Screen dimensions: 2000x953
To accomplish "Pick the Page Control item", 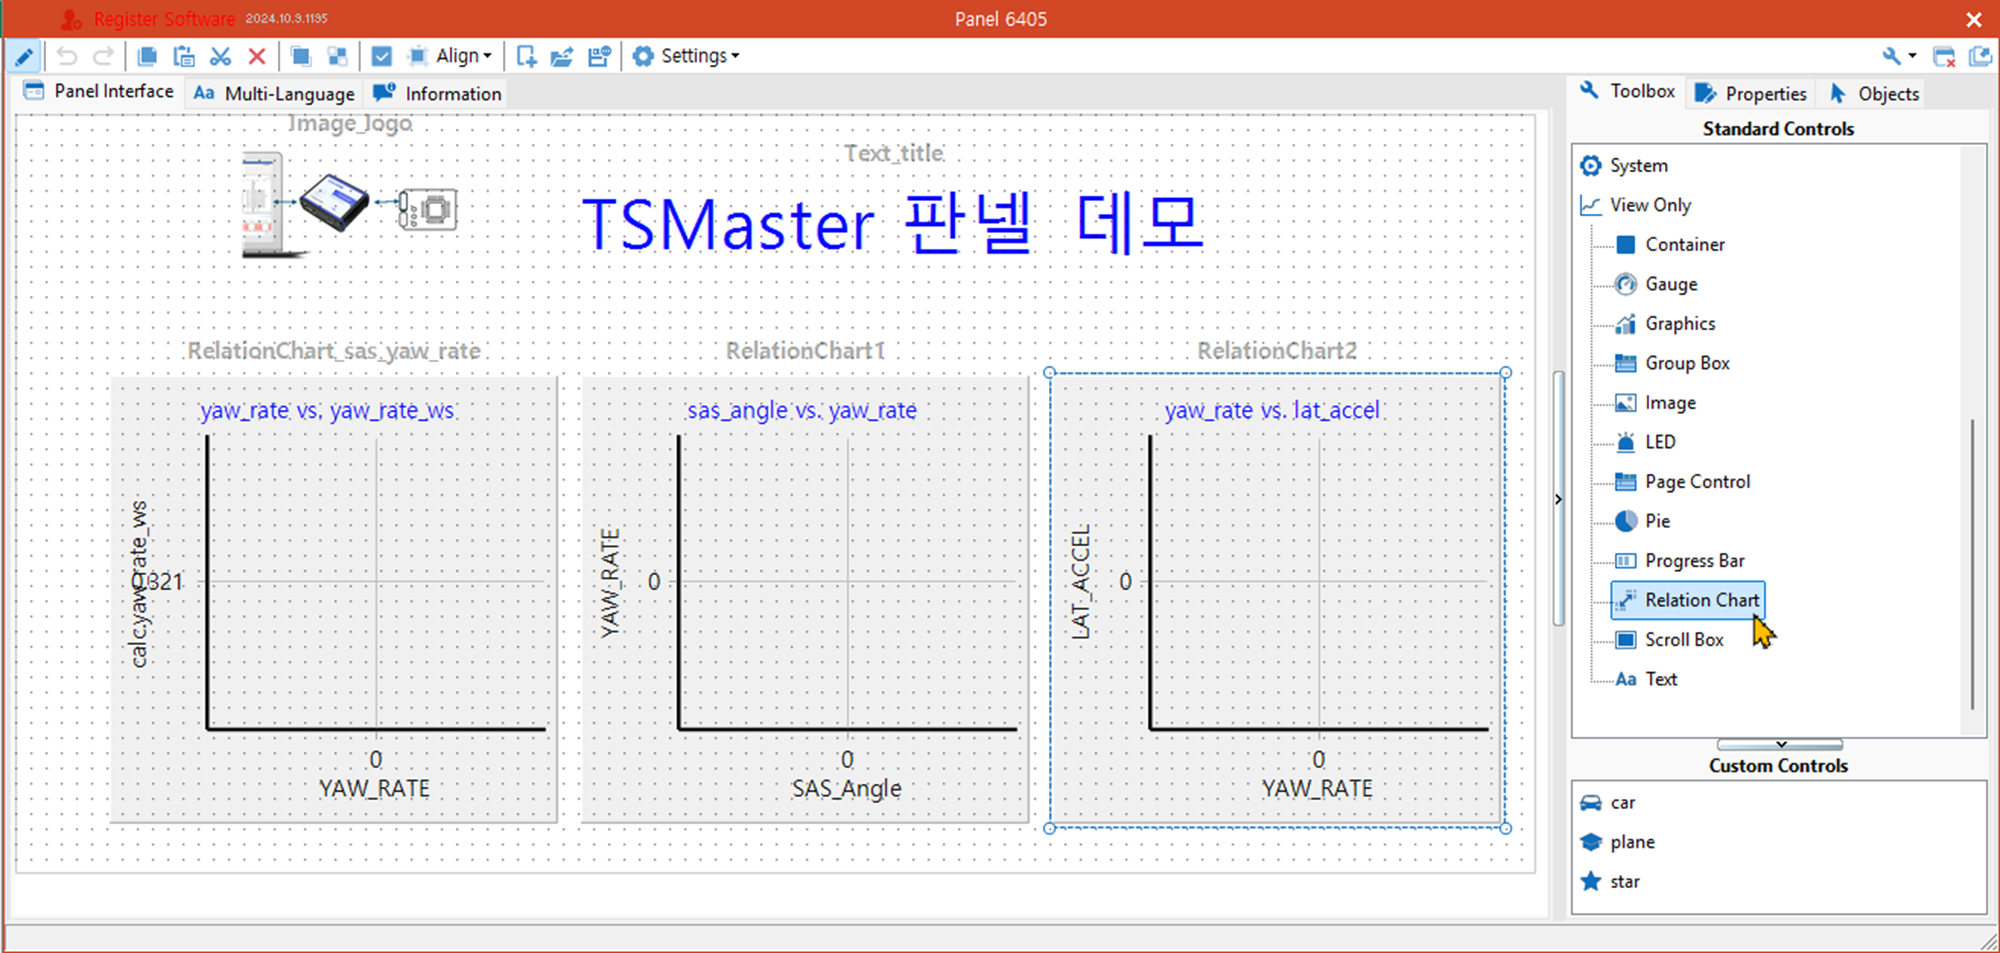I will click(1683, 481).
